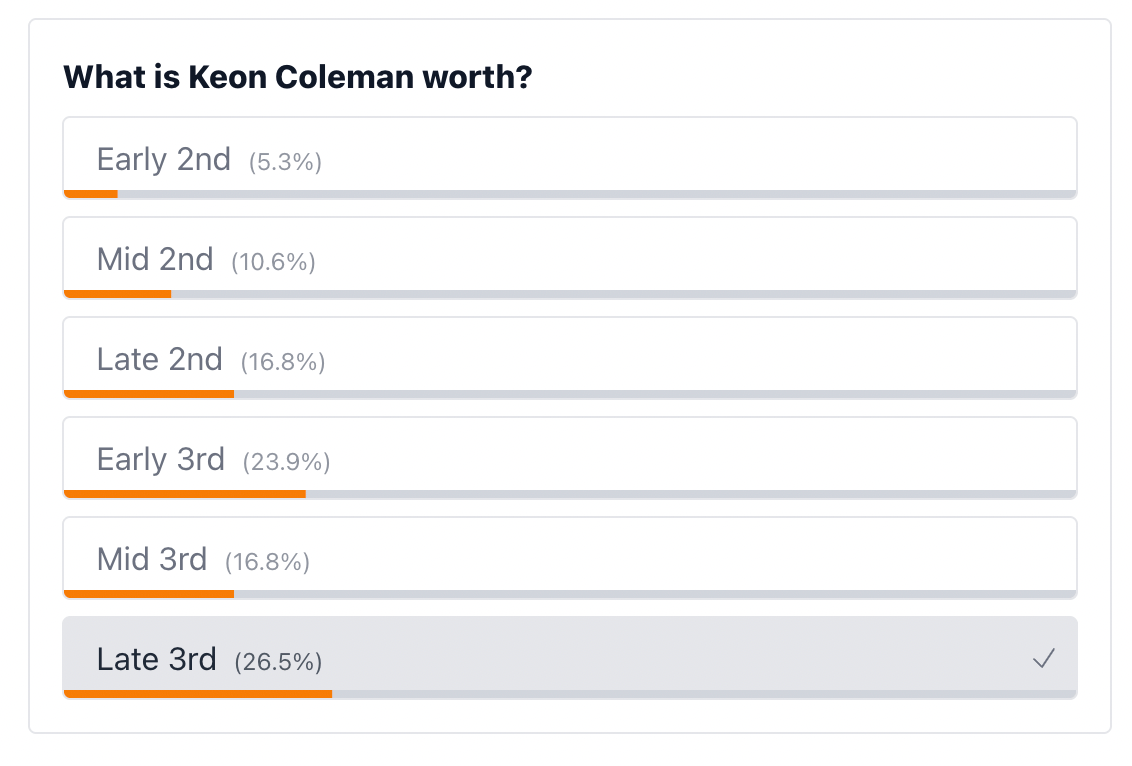1132x766 pixels.
Task: Click the 26.5% result for Late 3rd
Action: pyautogui.click(x=278, y=662)
